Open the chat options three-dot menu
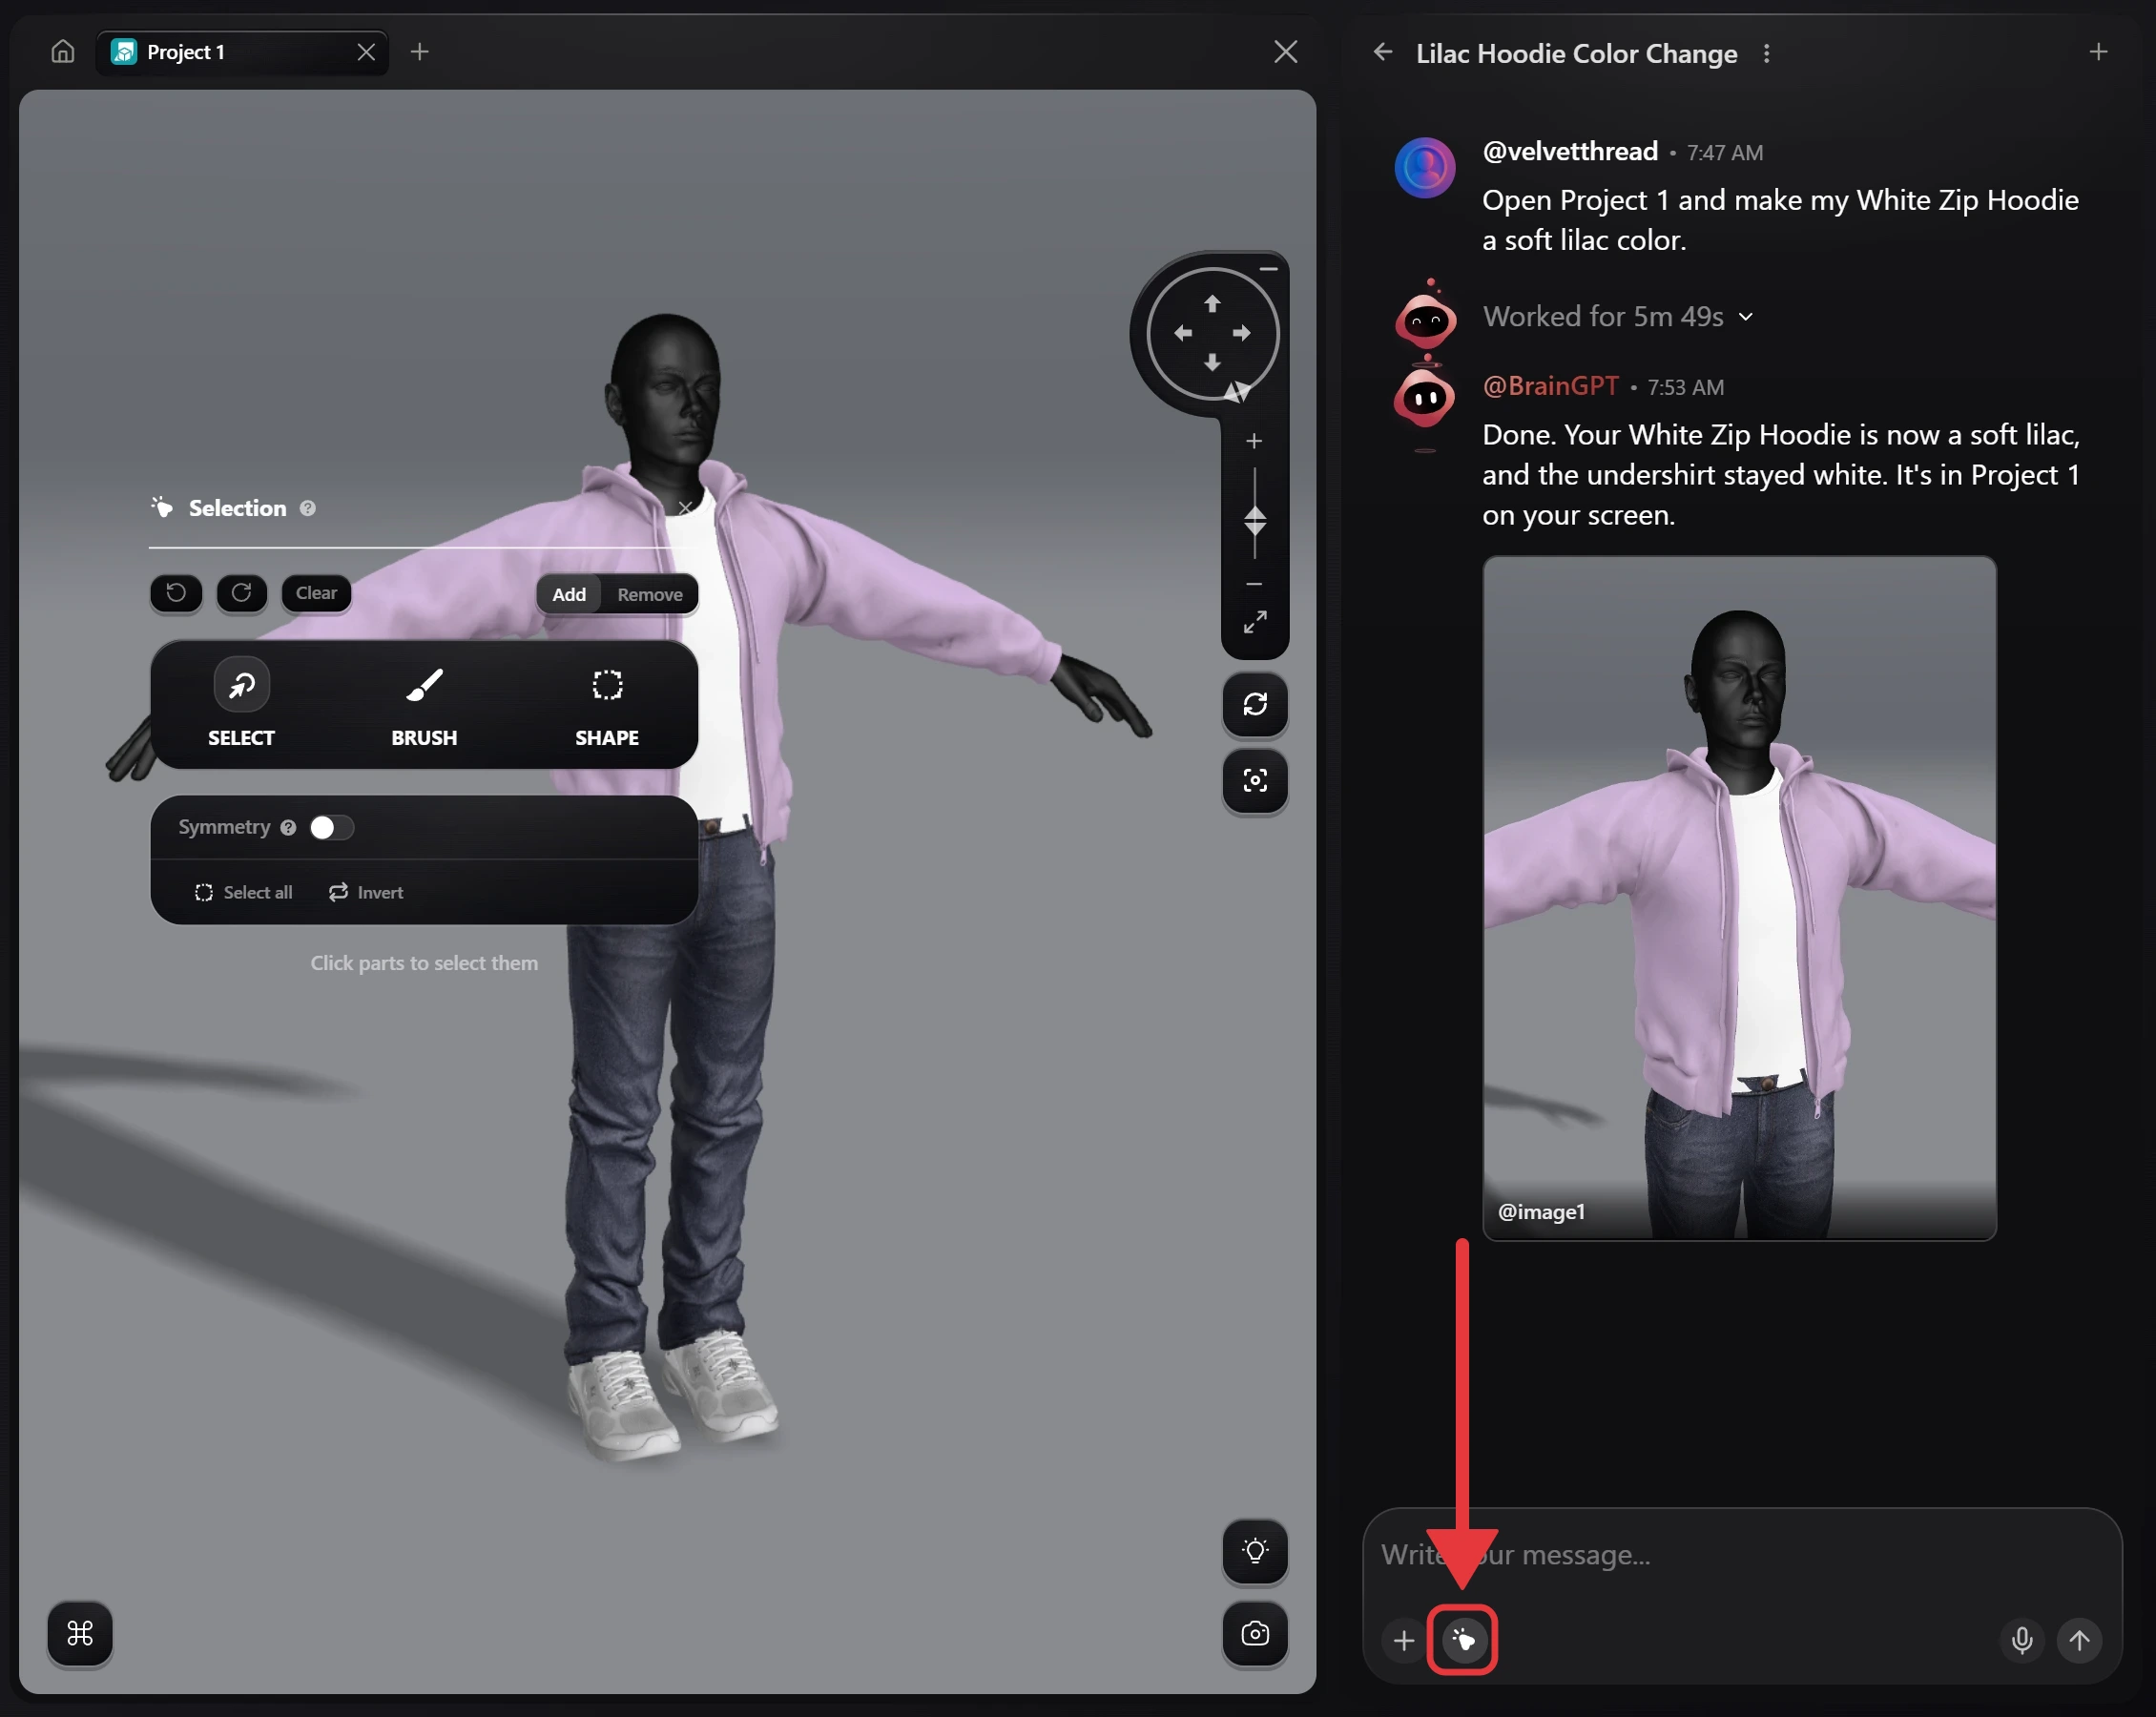Viewport: 2156px width, 1717px height. [x=1767, y=54]
